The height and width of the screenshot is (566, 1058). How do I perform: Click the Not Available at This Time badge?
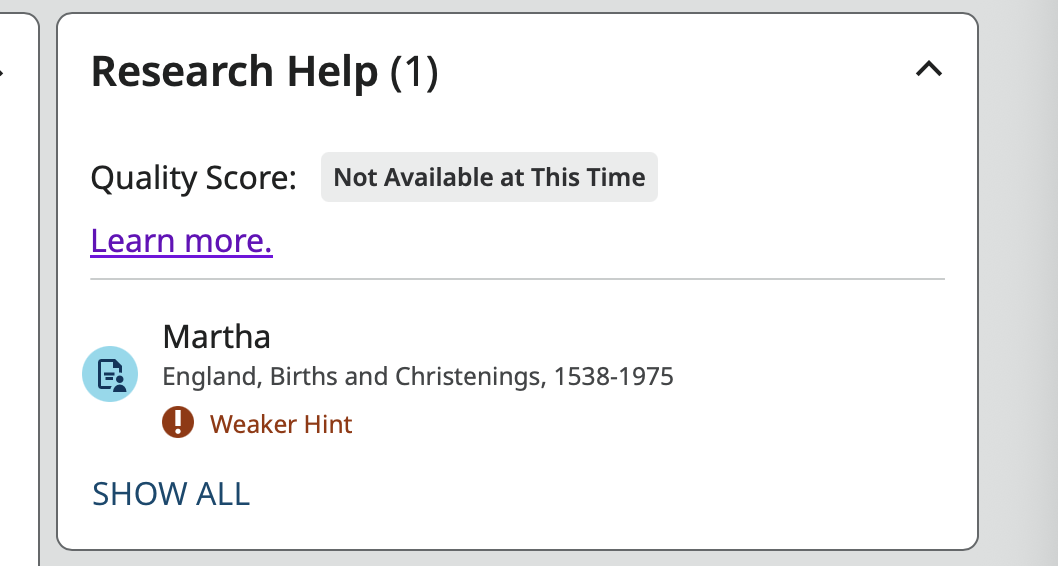(x=489, y=177)
